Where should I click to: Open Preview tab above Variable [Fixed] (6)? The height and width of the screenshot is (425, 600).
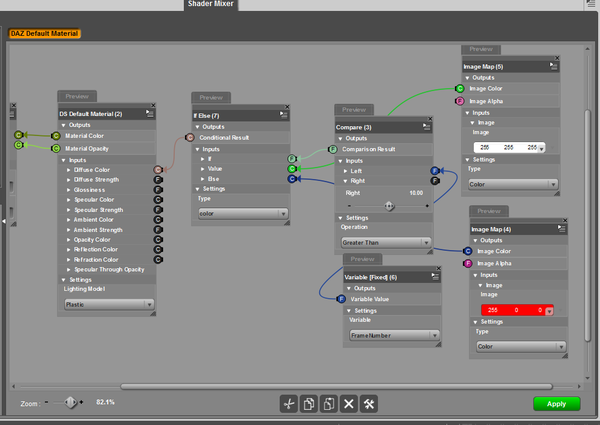[362, 259]
